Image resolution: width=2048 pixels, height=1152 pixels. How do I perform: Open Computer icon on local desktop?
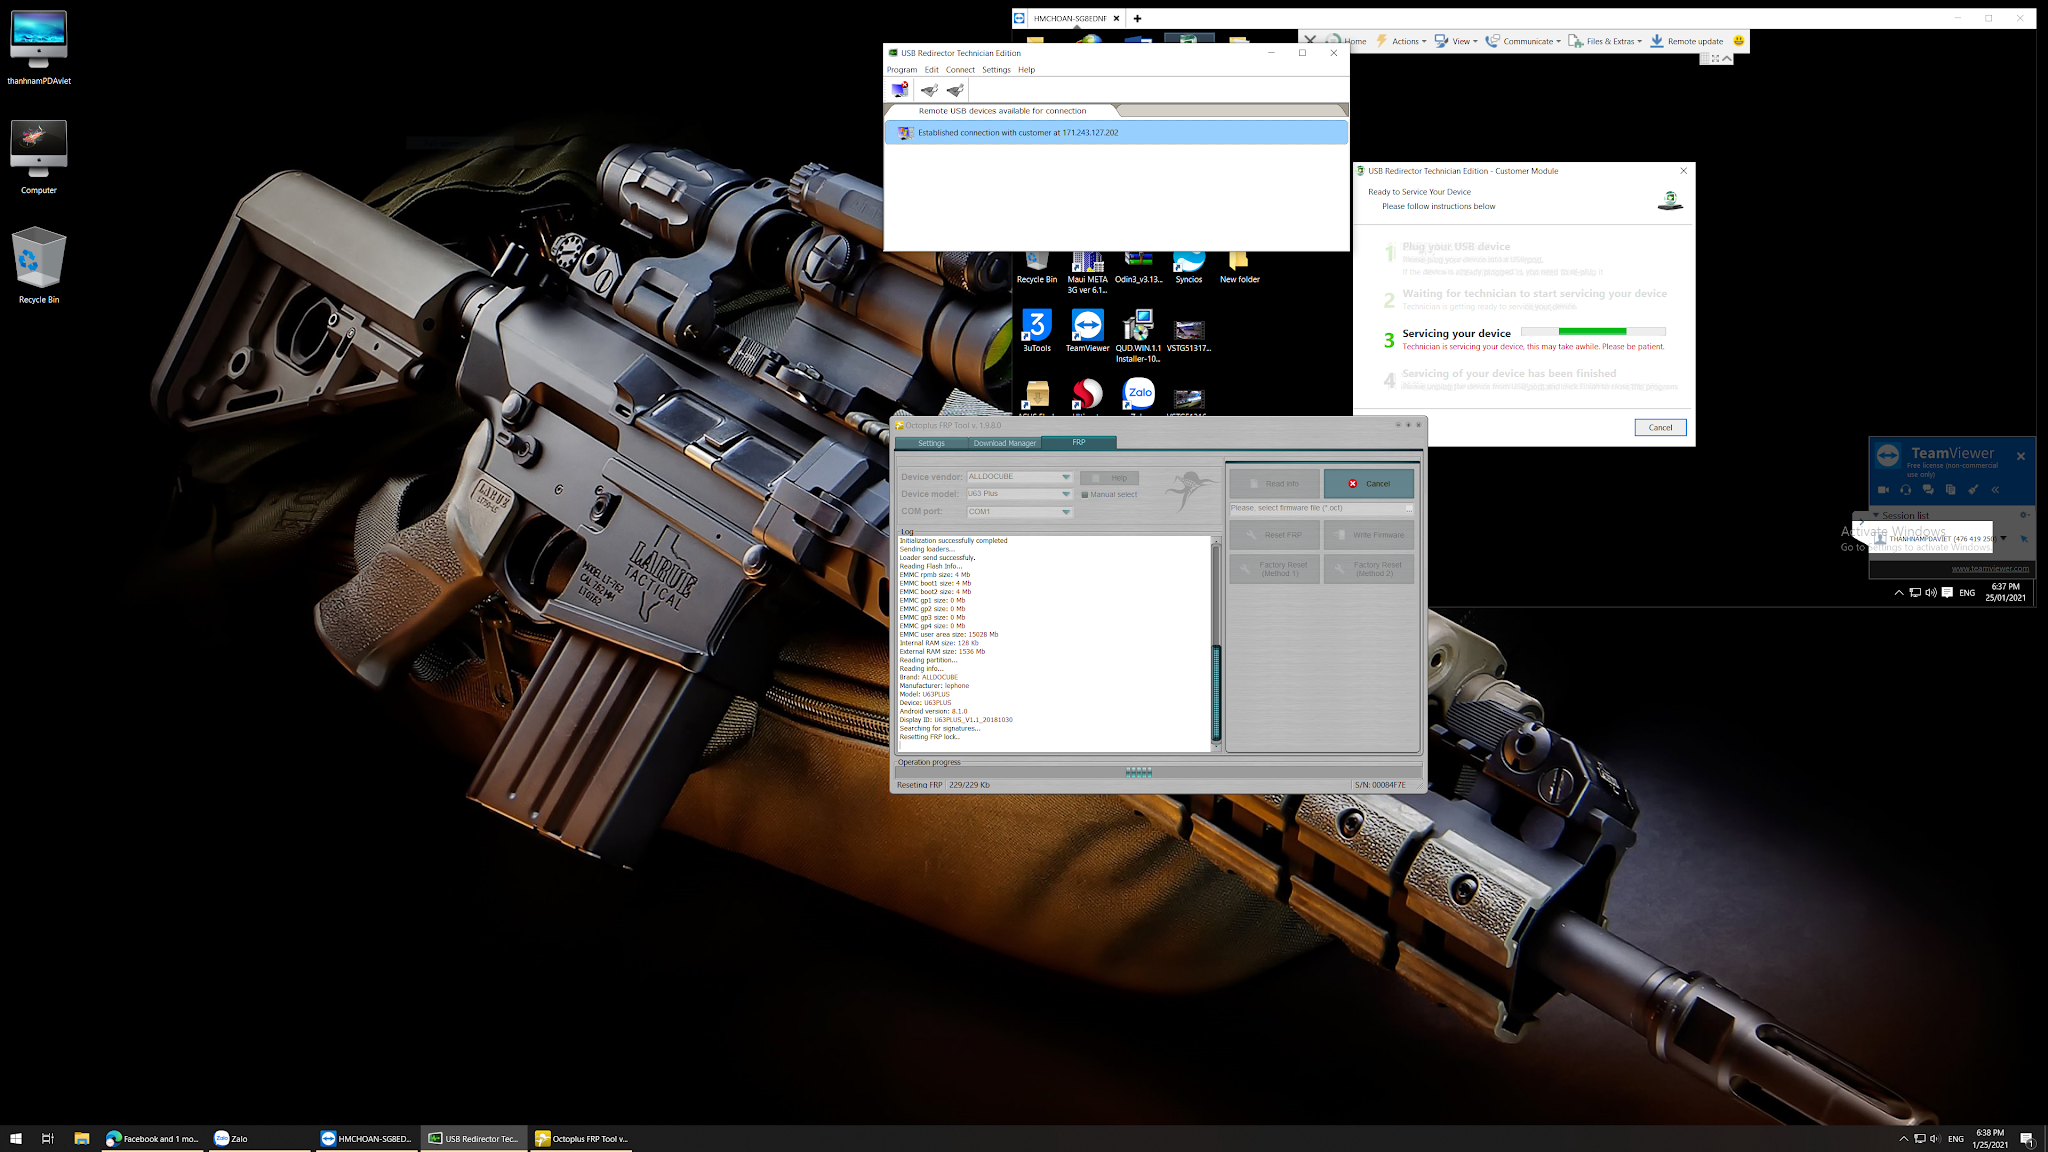click(x=38, y=150)
